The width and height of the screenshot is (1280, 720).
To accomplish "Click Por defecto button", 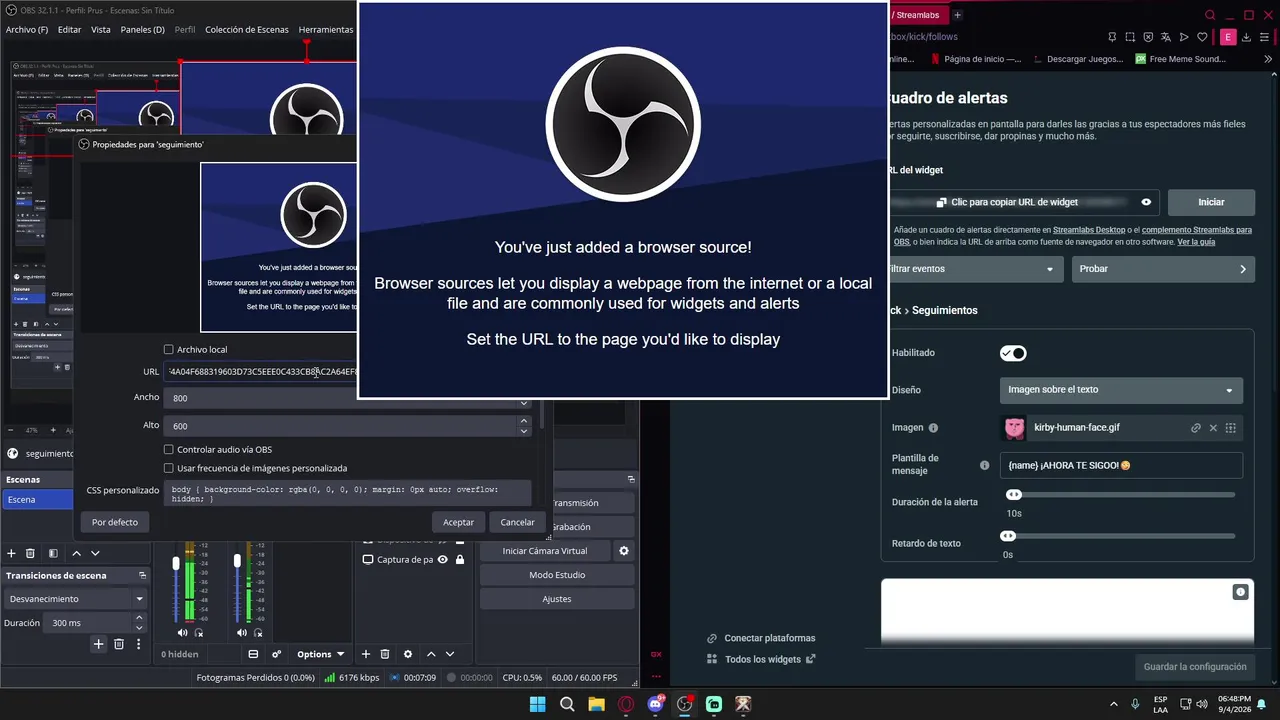I will [x=115, y=522].
